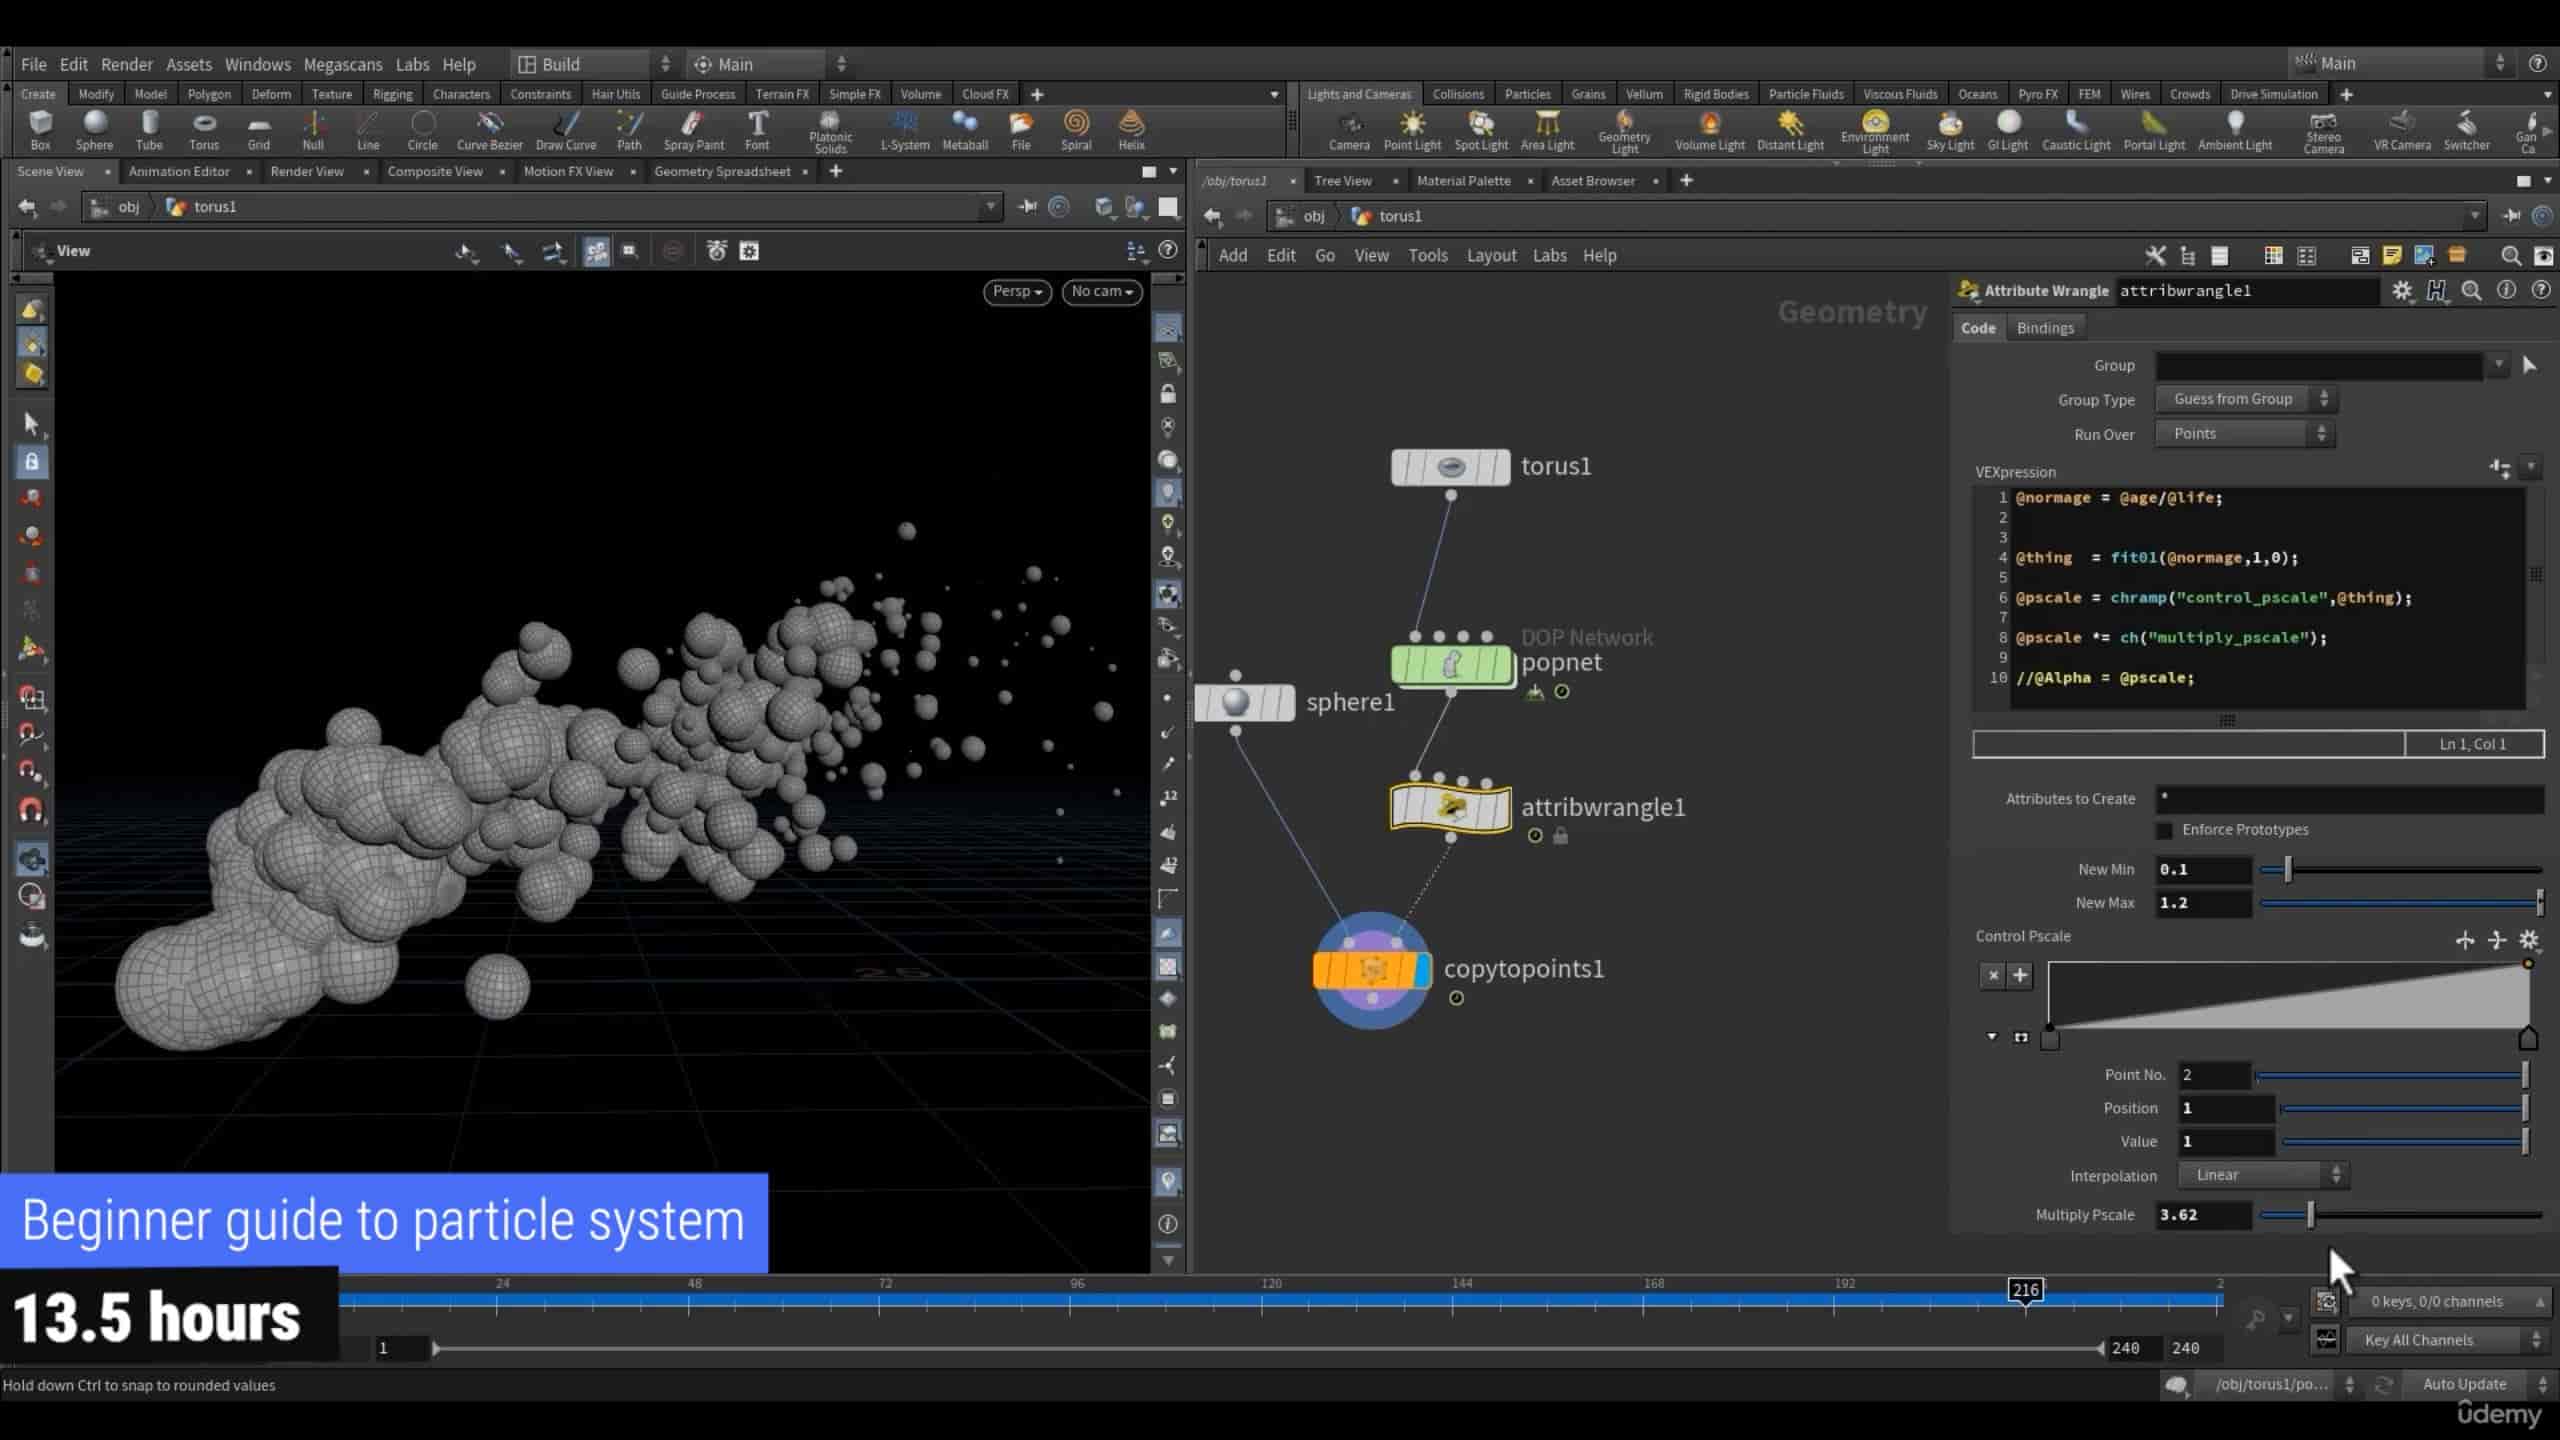Add a ramp point with plus button

coord(2019,975)
